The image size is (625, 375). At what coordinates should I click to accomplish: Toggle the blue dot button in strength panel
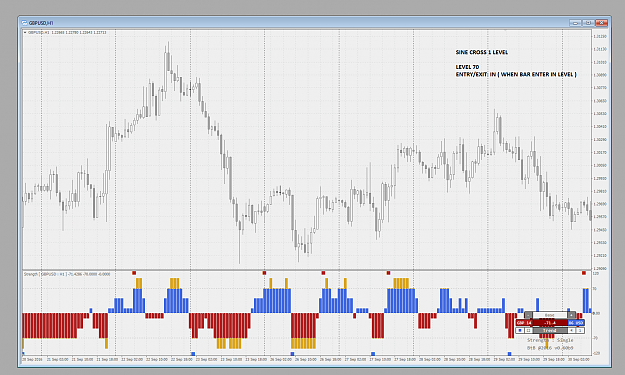[520, 330]
